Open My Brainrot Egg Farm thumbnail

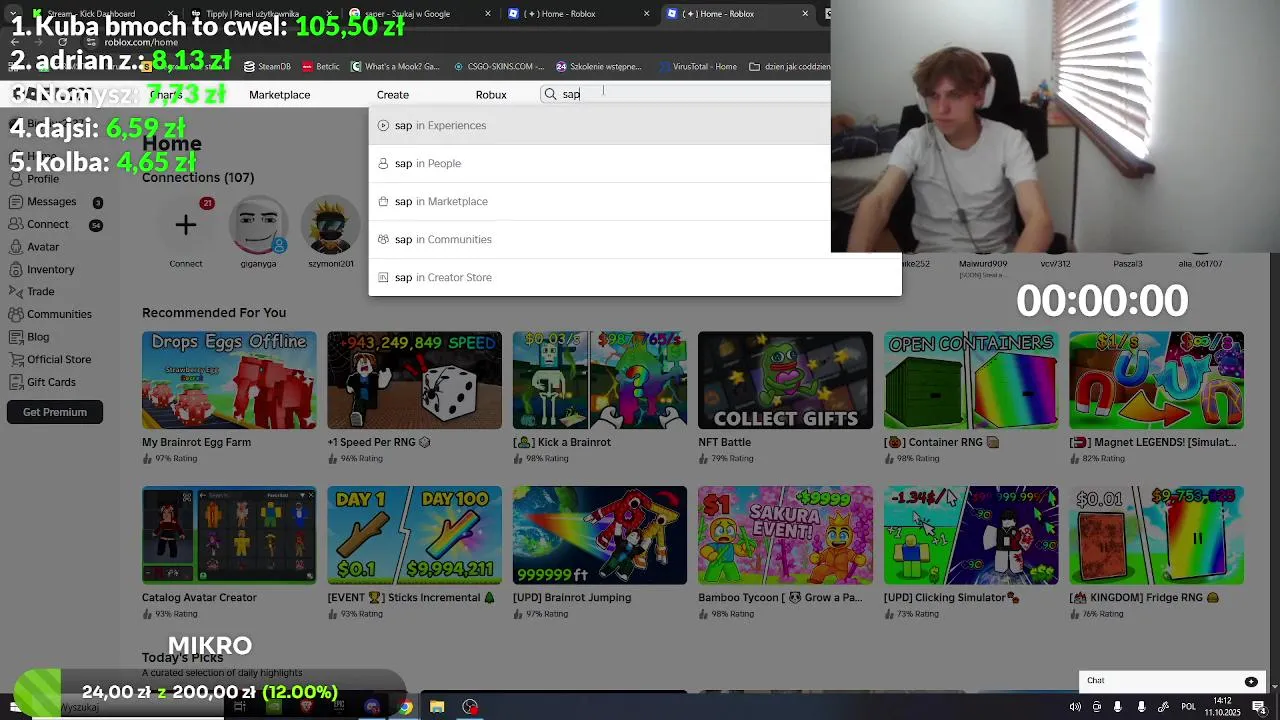pyautogui.click(x=229, y=380)
